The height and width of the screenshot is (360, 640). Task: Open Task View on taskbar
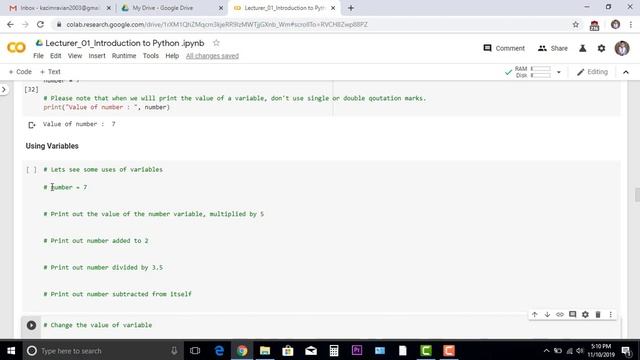point(195,351)
